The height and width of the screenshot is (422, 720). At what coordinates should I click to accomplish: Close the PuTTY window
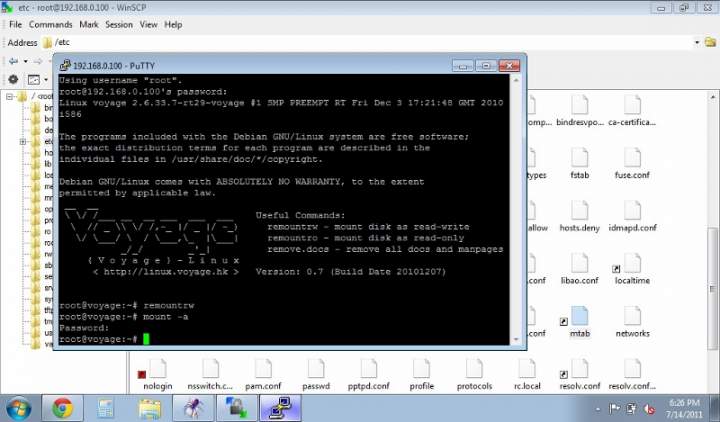pos(509,66)
